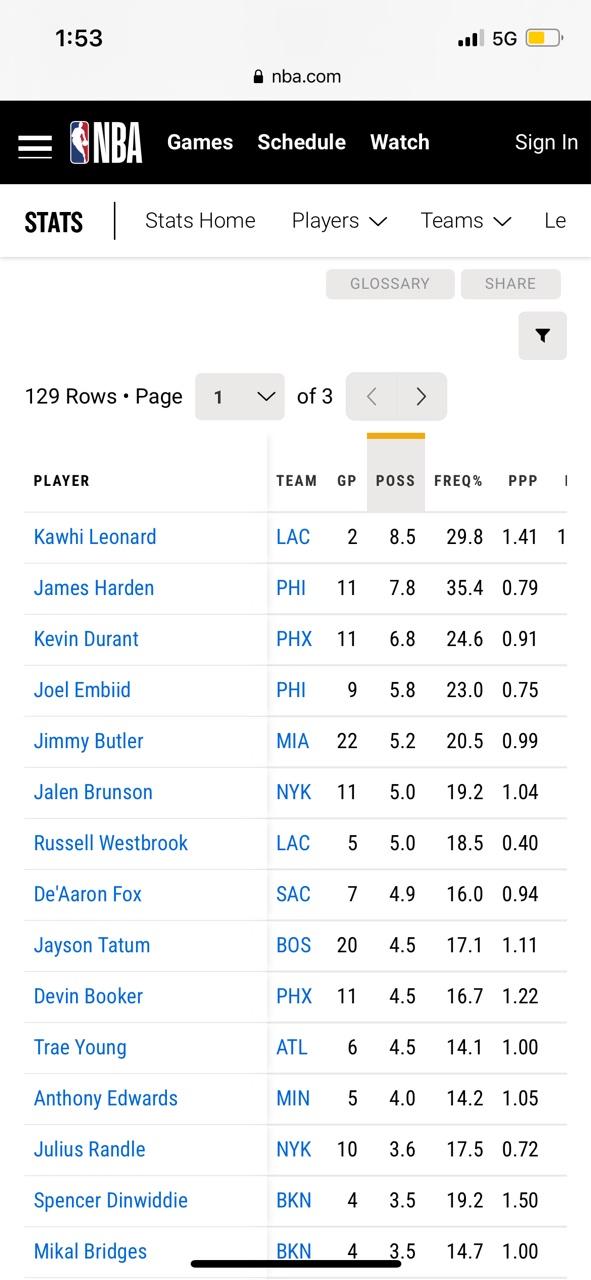Open the hamburger navigation menu
Image resolution: width=591 pixels, height=1280 pixels.
(x=35, y=145)
